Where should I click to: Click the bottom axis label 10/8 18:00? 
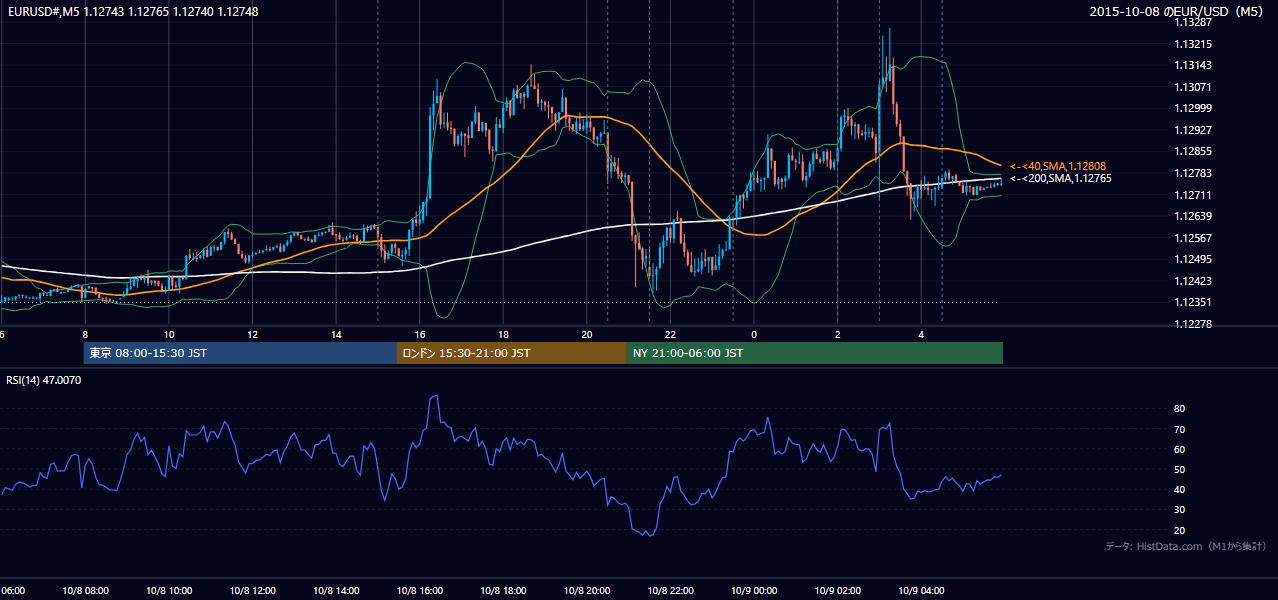[503, 590]
